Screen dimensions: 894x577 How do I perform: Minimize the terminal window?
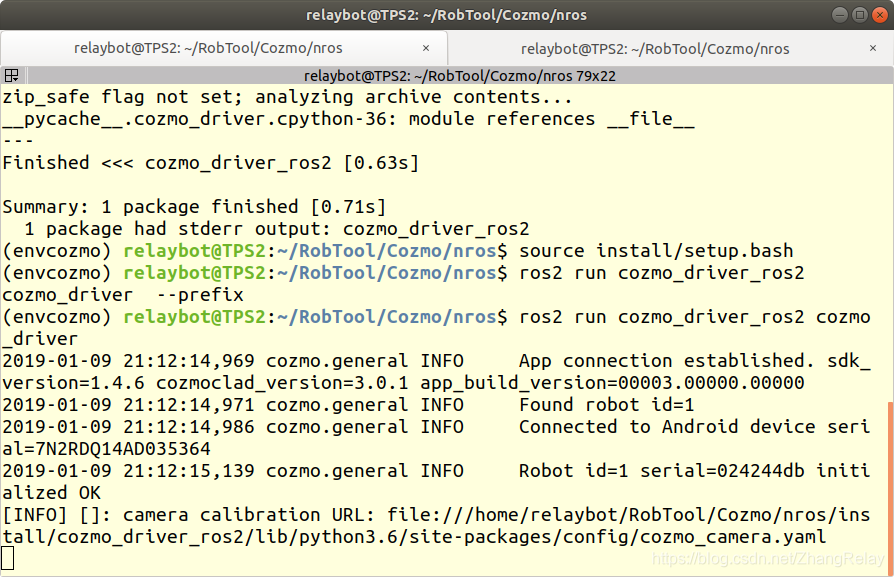(x=839, y=15)
